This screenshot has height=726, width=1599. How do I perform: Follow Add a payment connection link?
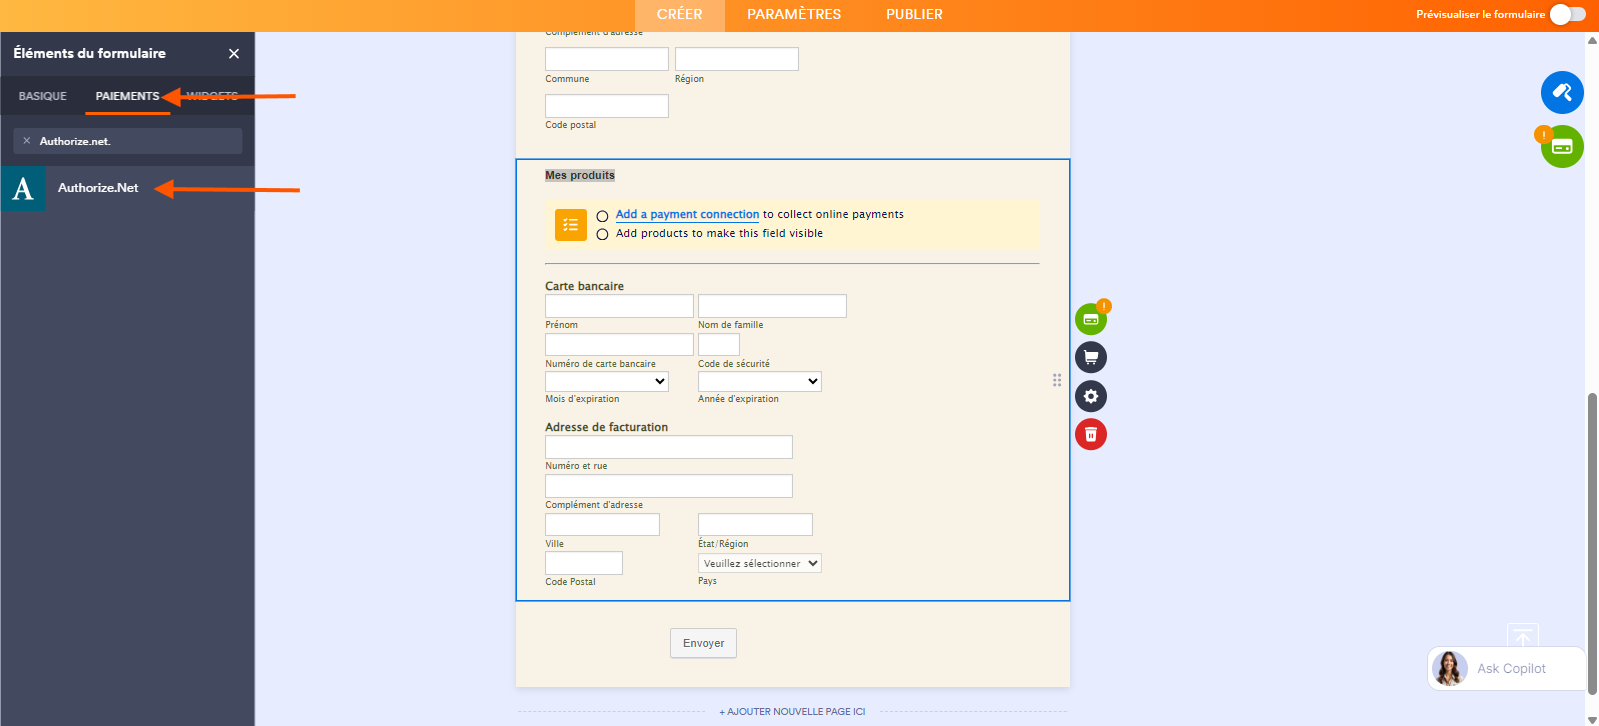coord(687,214)
